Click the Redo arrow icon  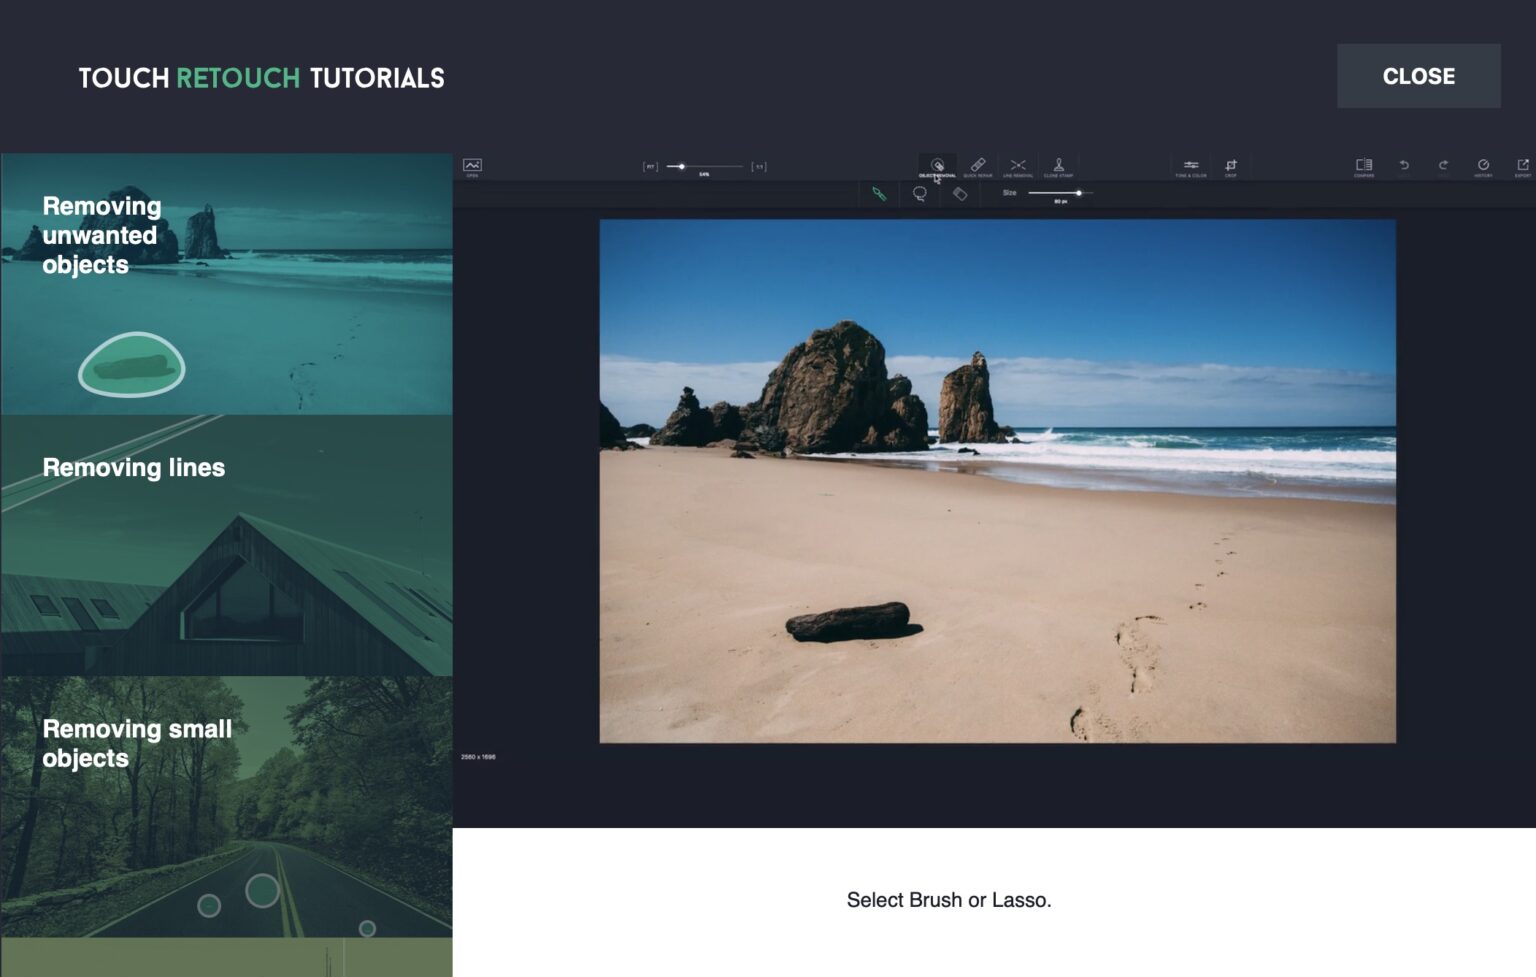pyautogui.click(x=1443, y=166)
